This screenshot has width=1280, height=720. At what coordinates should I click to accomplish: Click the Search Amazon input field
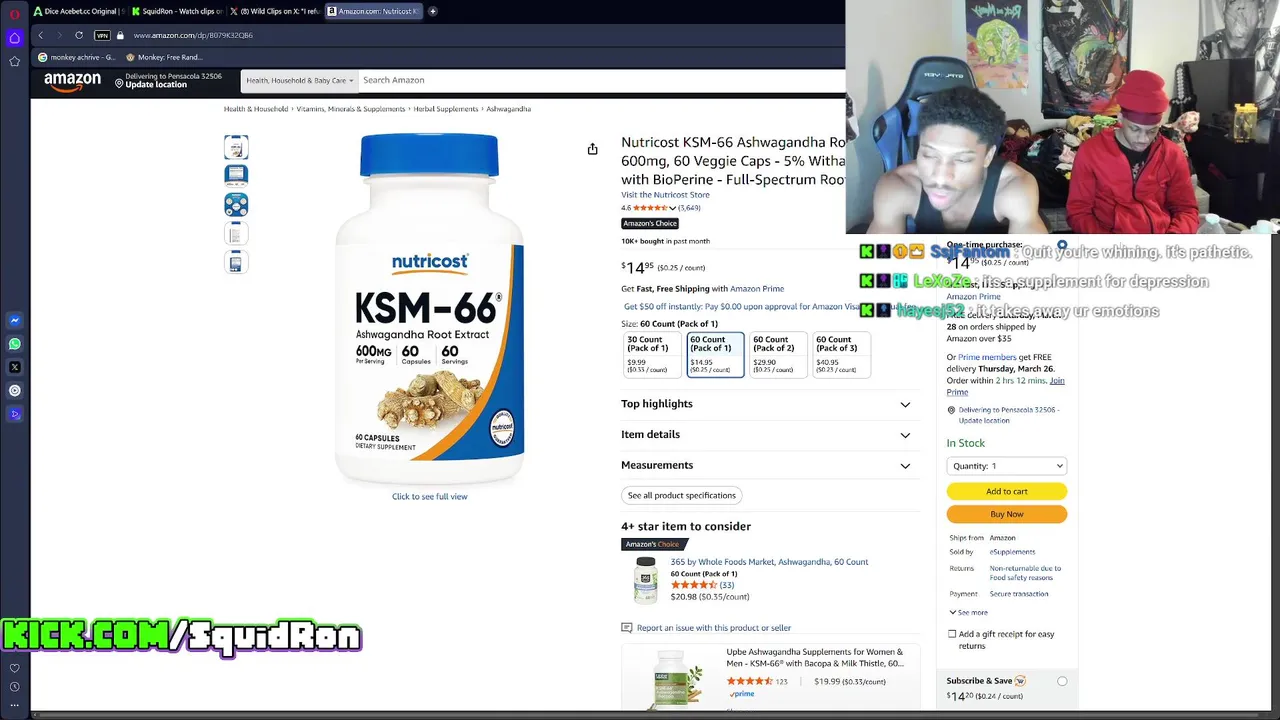coord(600,80)
